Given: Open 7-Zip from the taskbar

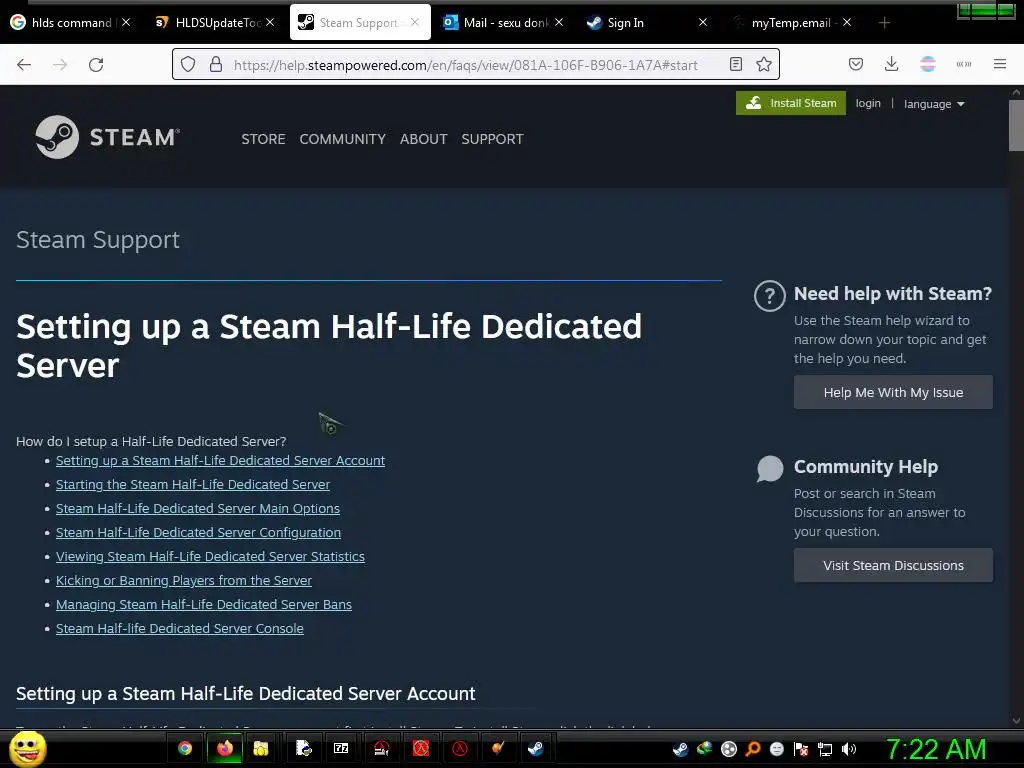Looking at the screenshot, I should [x=341, y=748].
